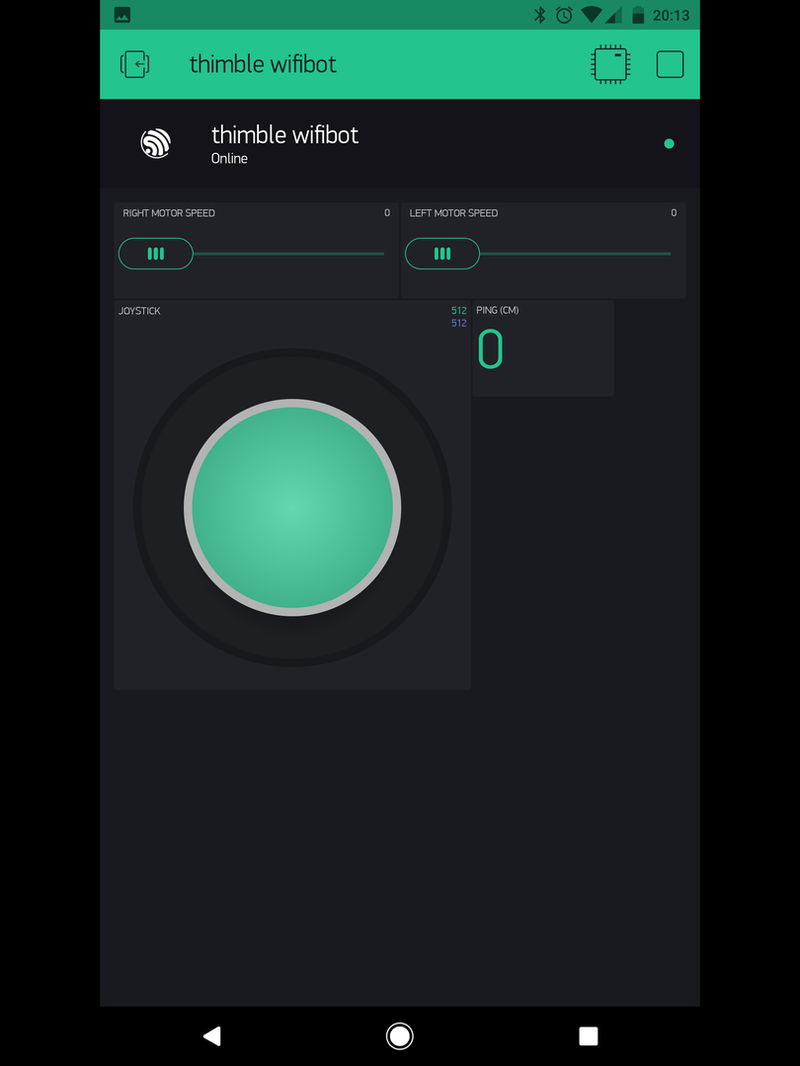
Task: Tap the 'thimble wifibot' device name
Action: pyautogui.click(x=285, y=135)
